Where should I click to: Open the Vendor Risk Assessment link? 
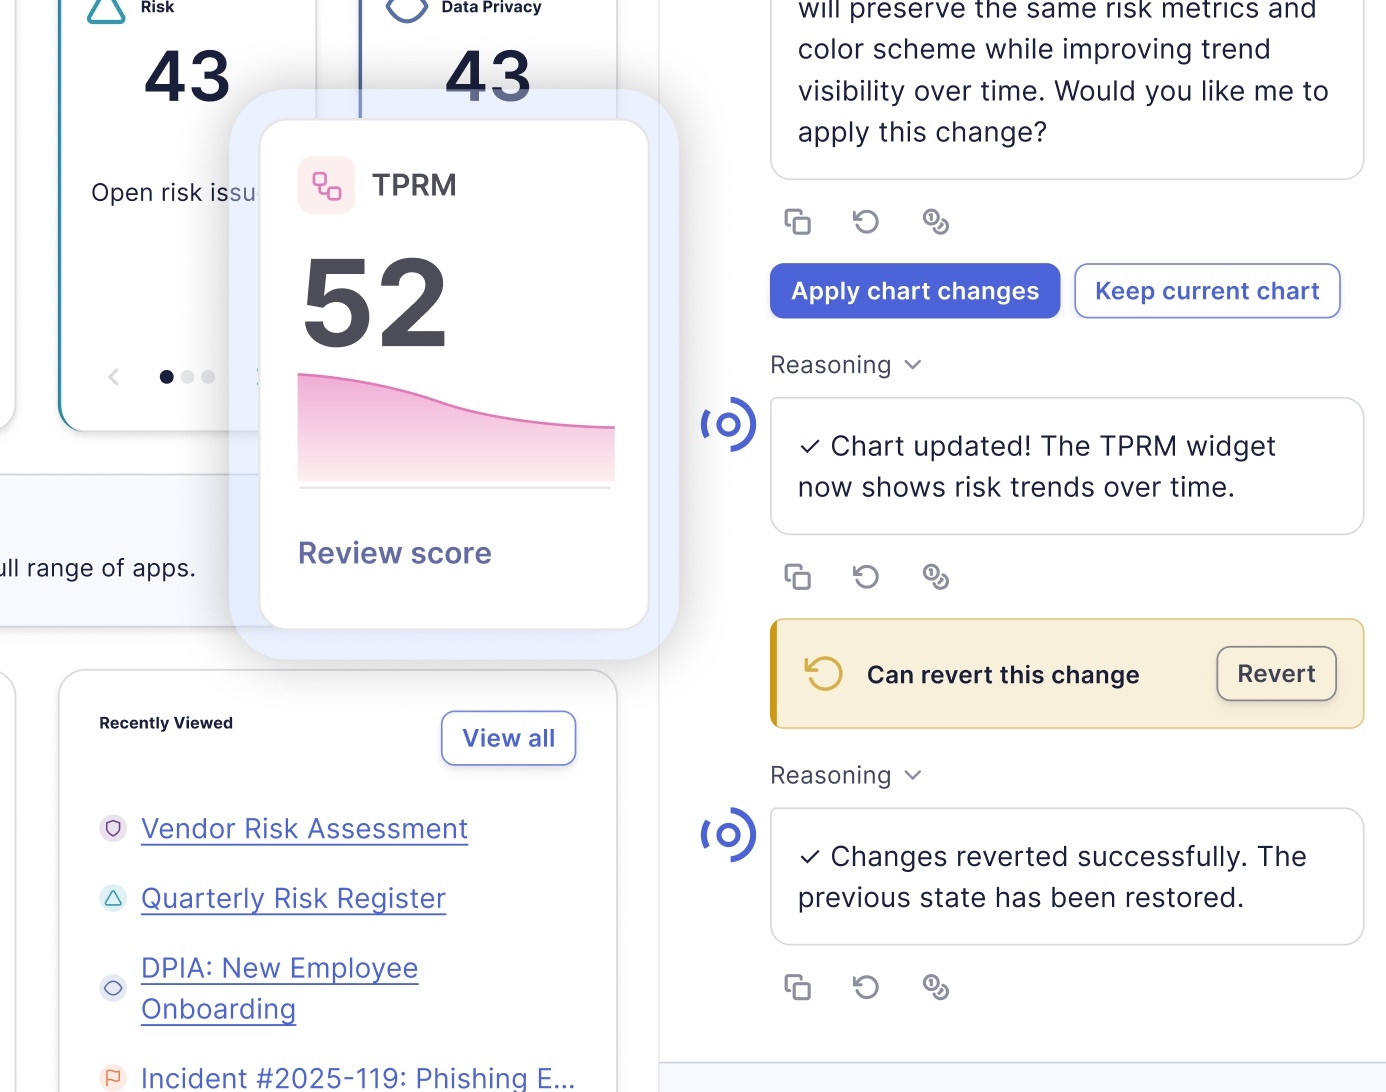pos(304,829)
